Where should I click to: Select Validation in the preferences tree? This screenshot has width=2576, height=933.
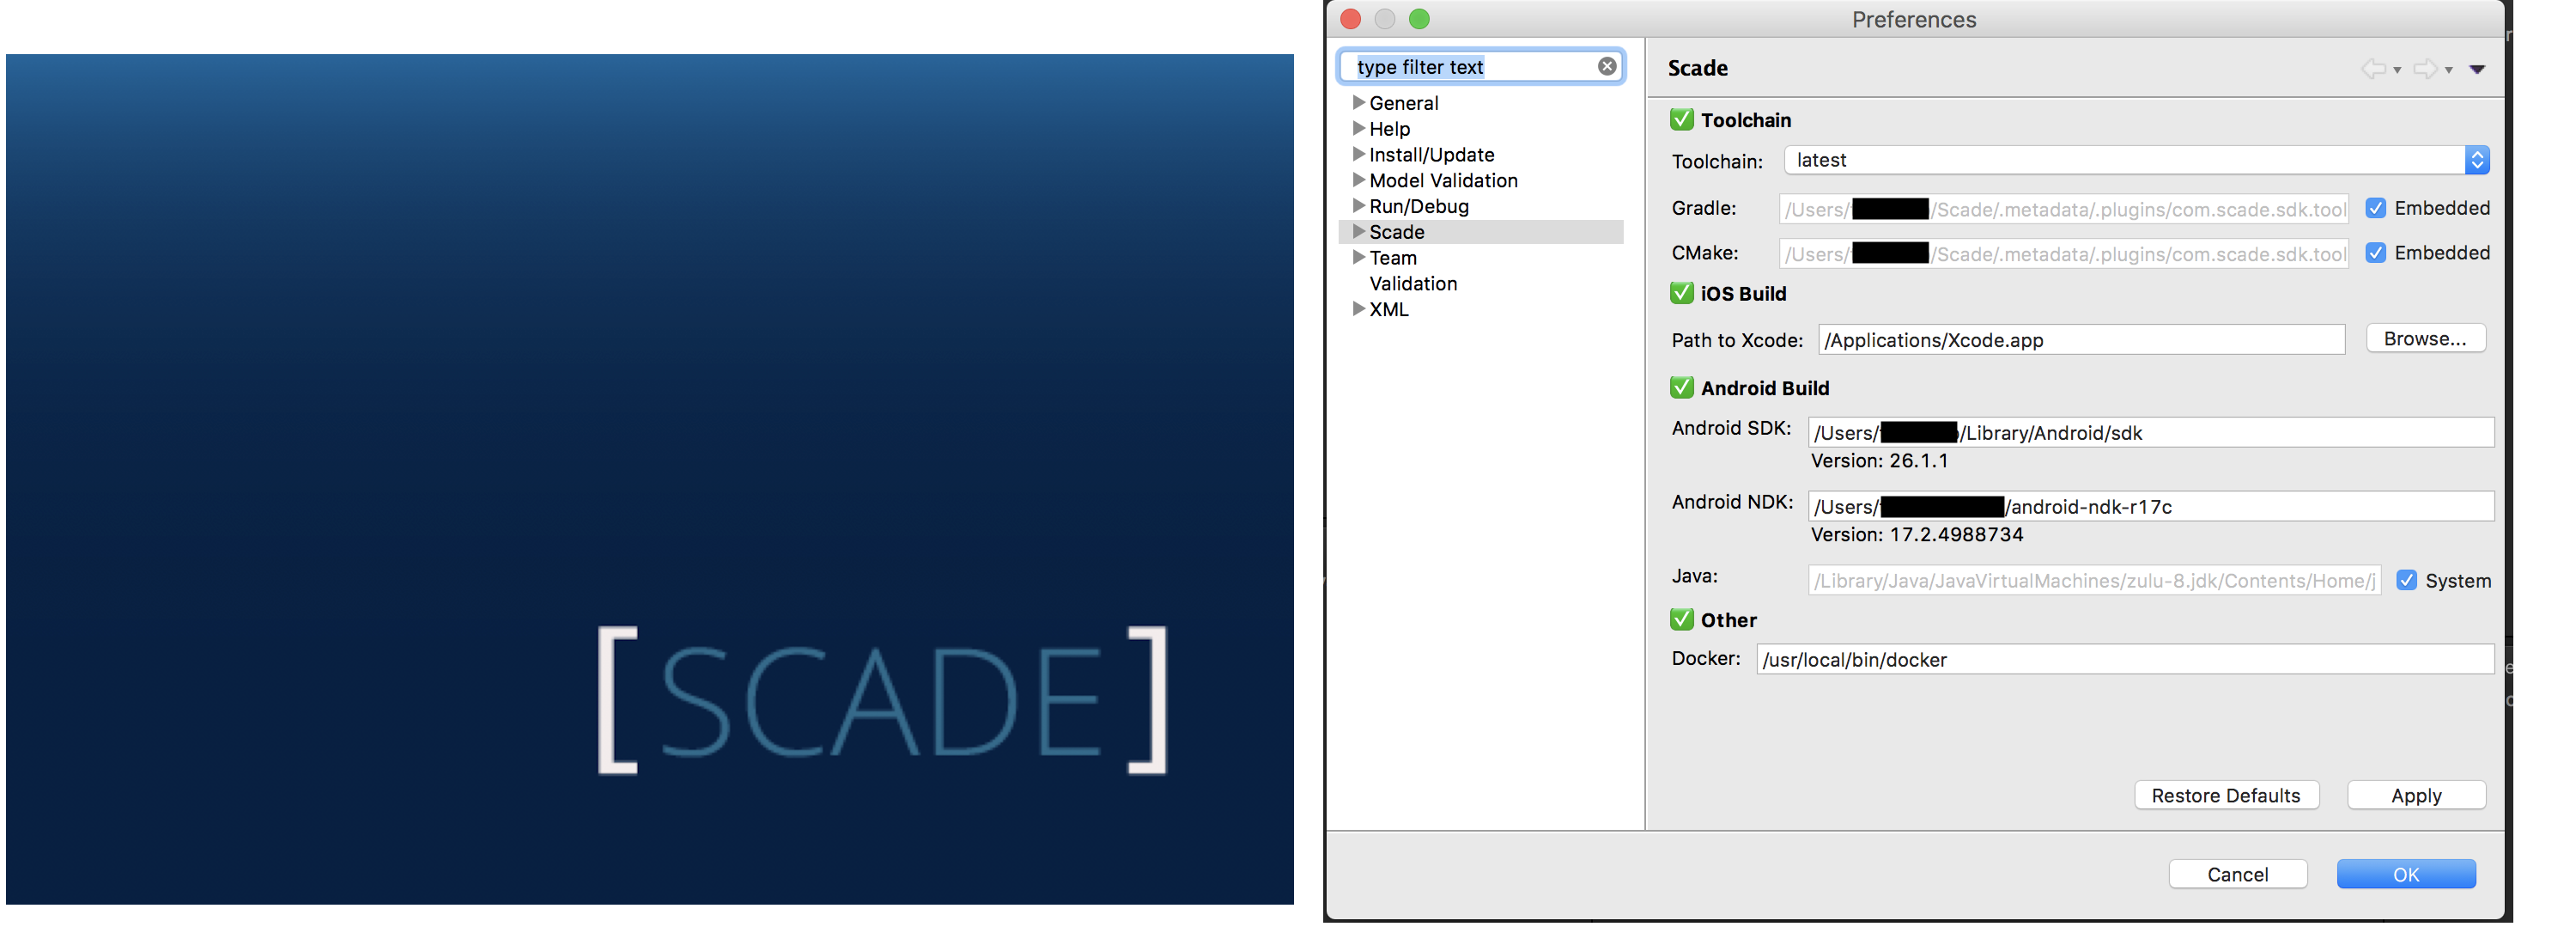pos(1412,284)
